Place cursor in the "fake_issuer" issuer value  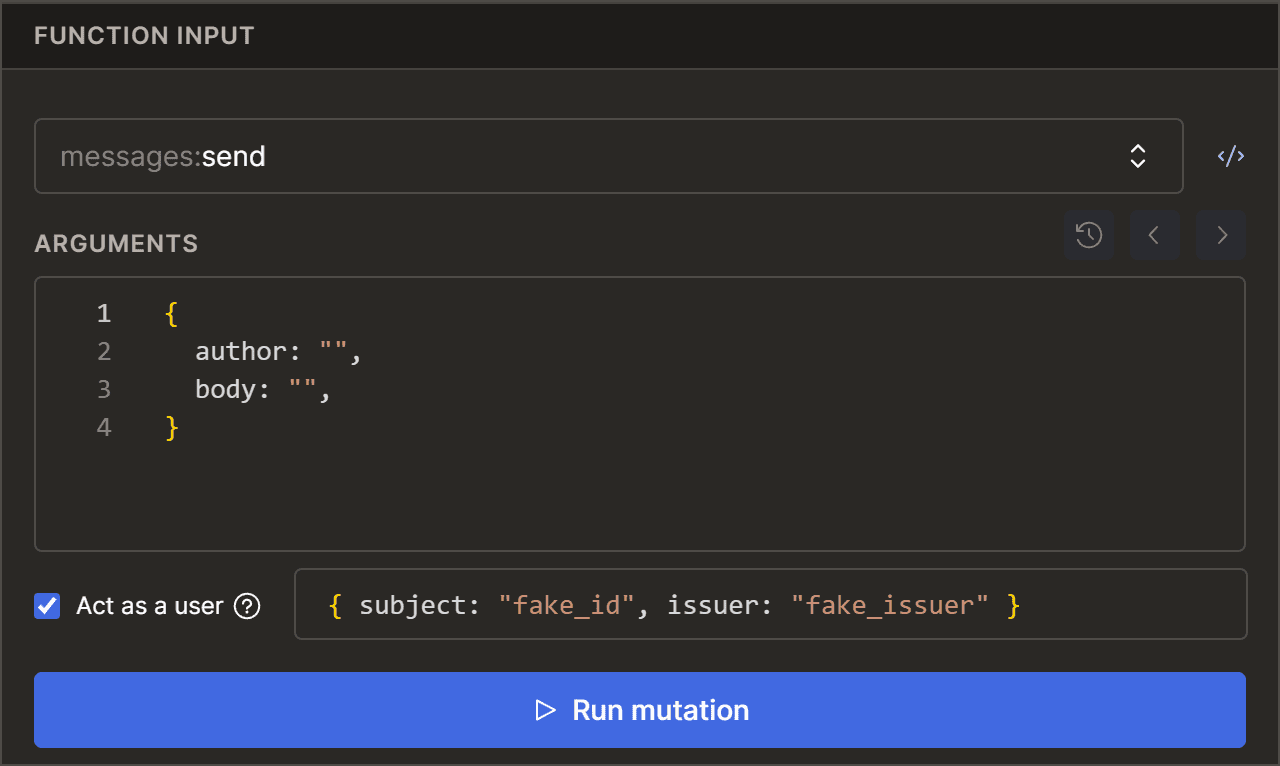click(889, 605)
